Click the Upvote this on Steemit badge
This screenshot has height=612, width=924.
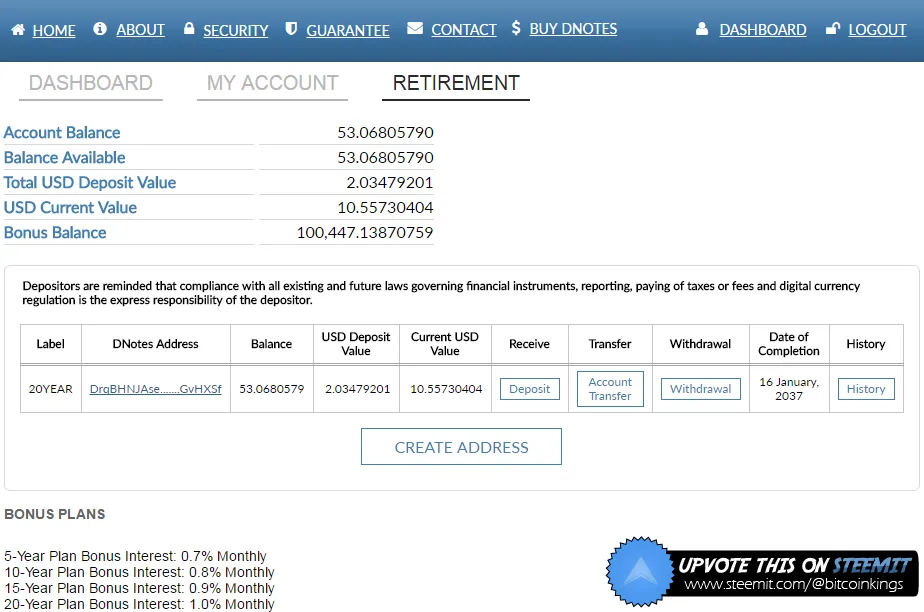tap(762, 571)
